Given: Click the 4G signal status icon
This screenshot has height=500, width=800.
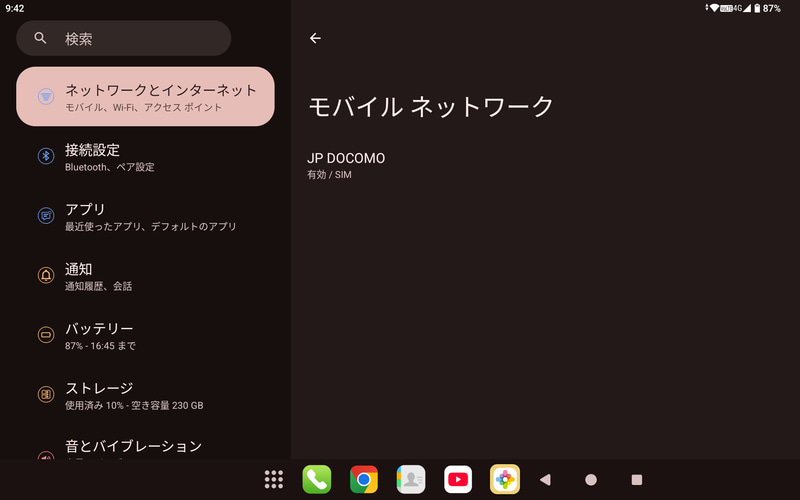Looking at the screenshot, I should point(742,8).
